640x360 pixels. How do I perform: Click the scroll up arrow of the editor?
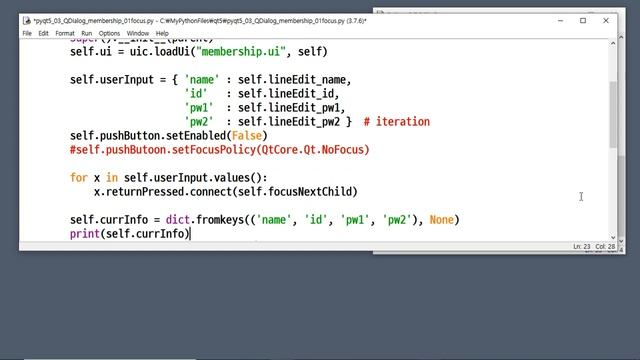coord(613,43)
